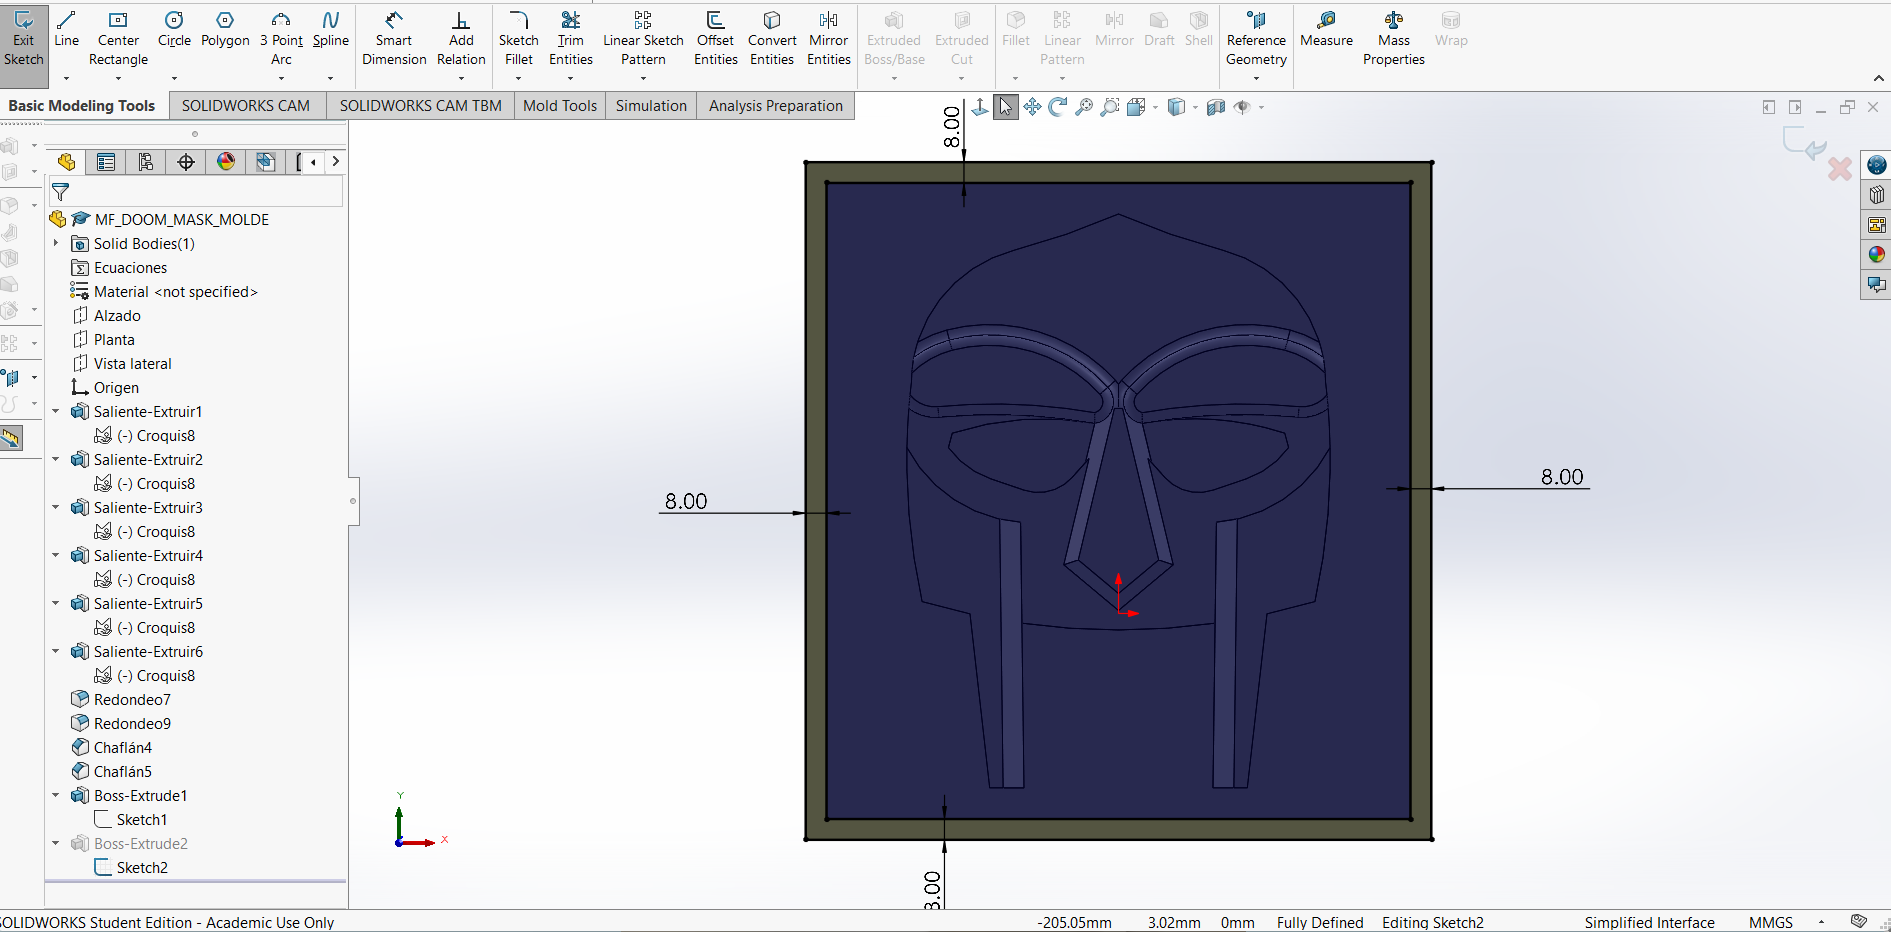
Task: Open the Display Style dropdown arrow
Action: pyautogui.click(x=1195, y=107)
